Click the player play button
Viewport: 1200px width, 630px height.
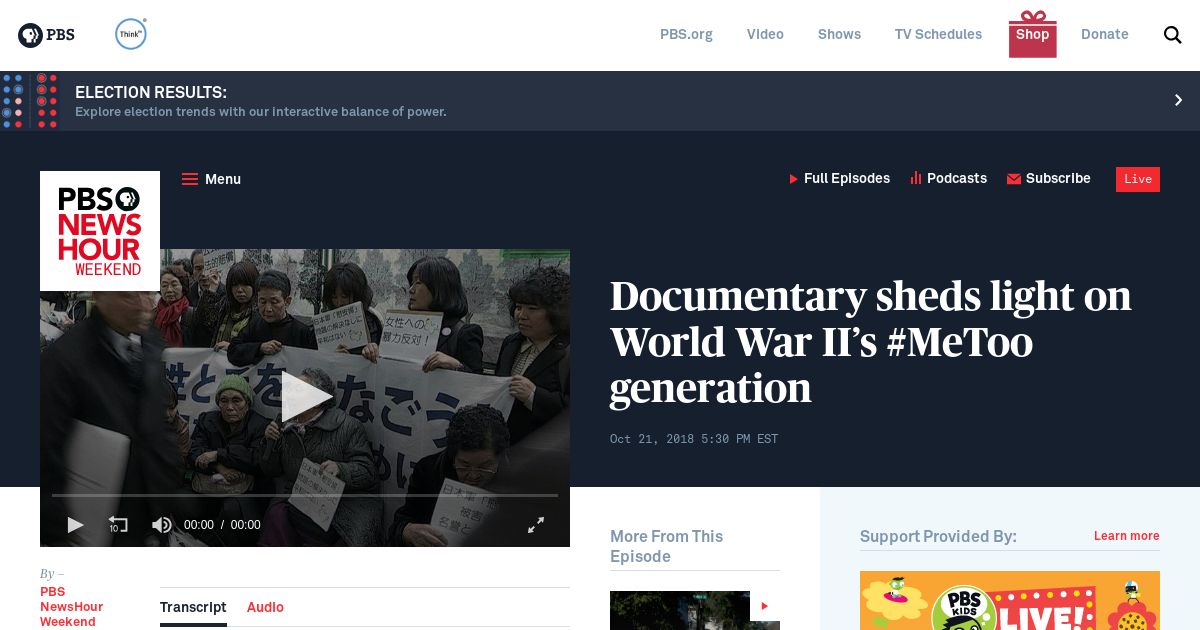pos(75,525)
